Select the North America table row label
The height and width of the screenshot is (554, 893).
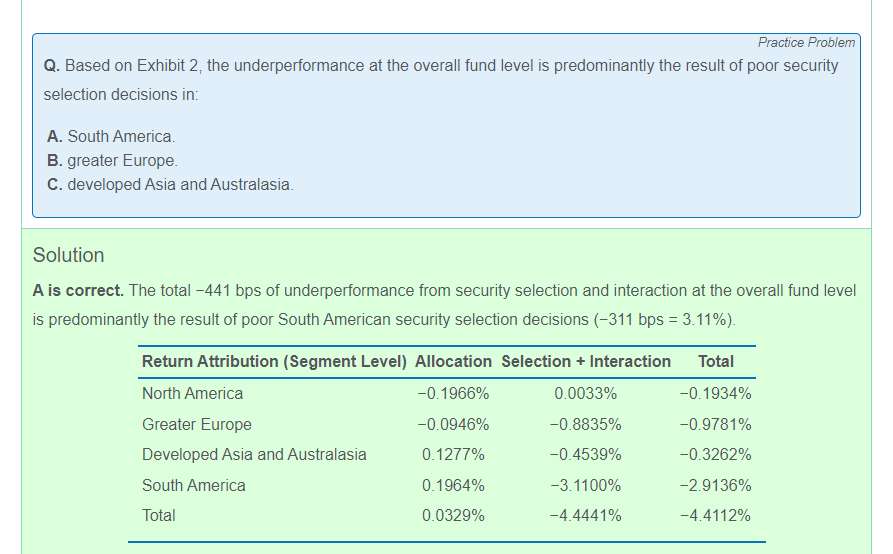pos(192,393)
